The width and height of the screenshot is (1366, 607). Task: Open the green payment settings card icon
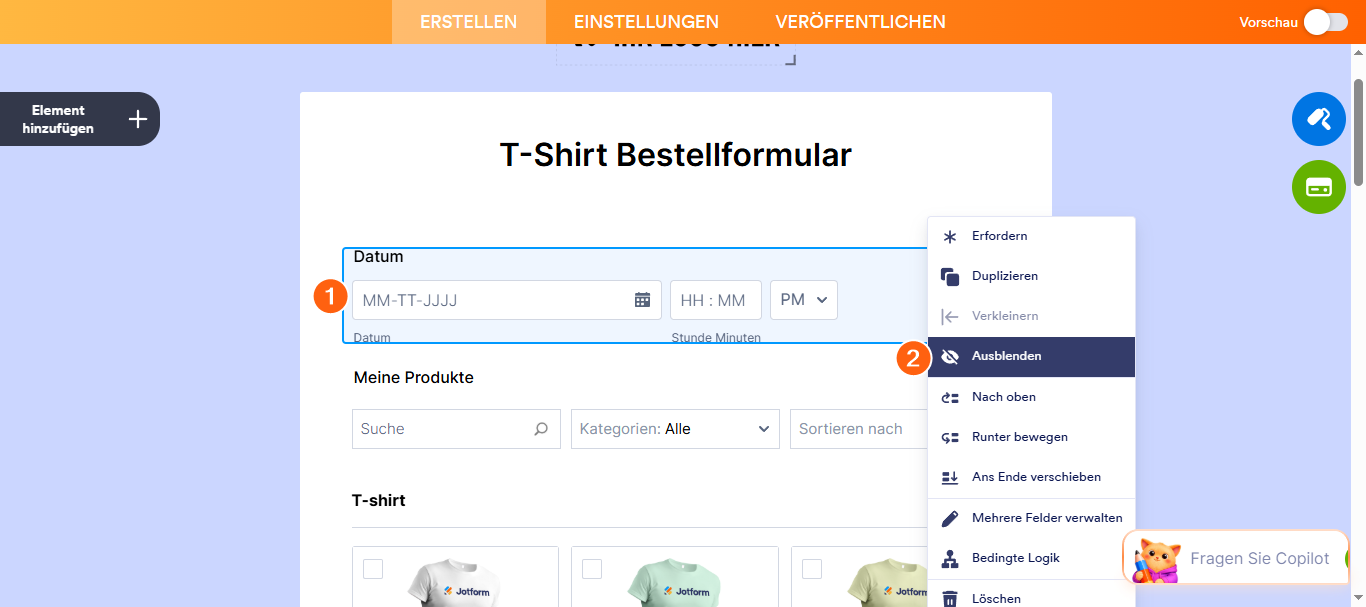pyautogui.click(x=1319, y=187)
